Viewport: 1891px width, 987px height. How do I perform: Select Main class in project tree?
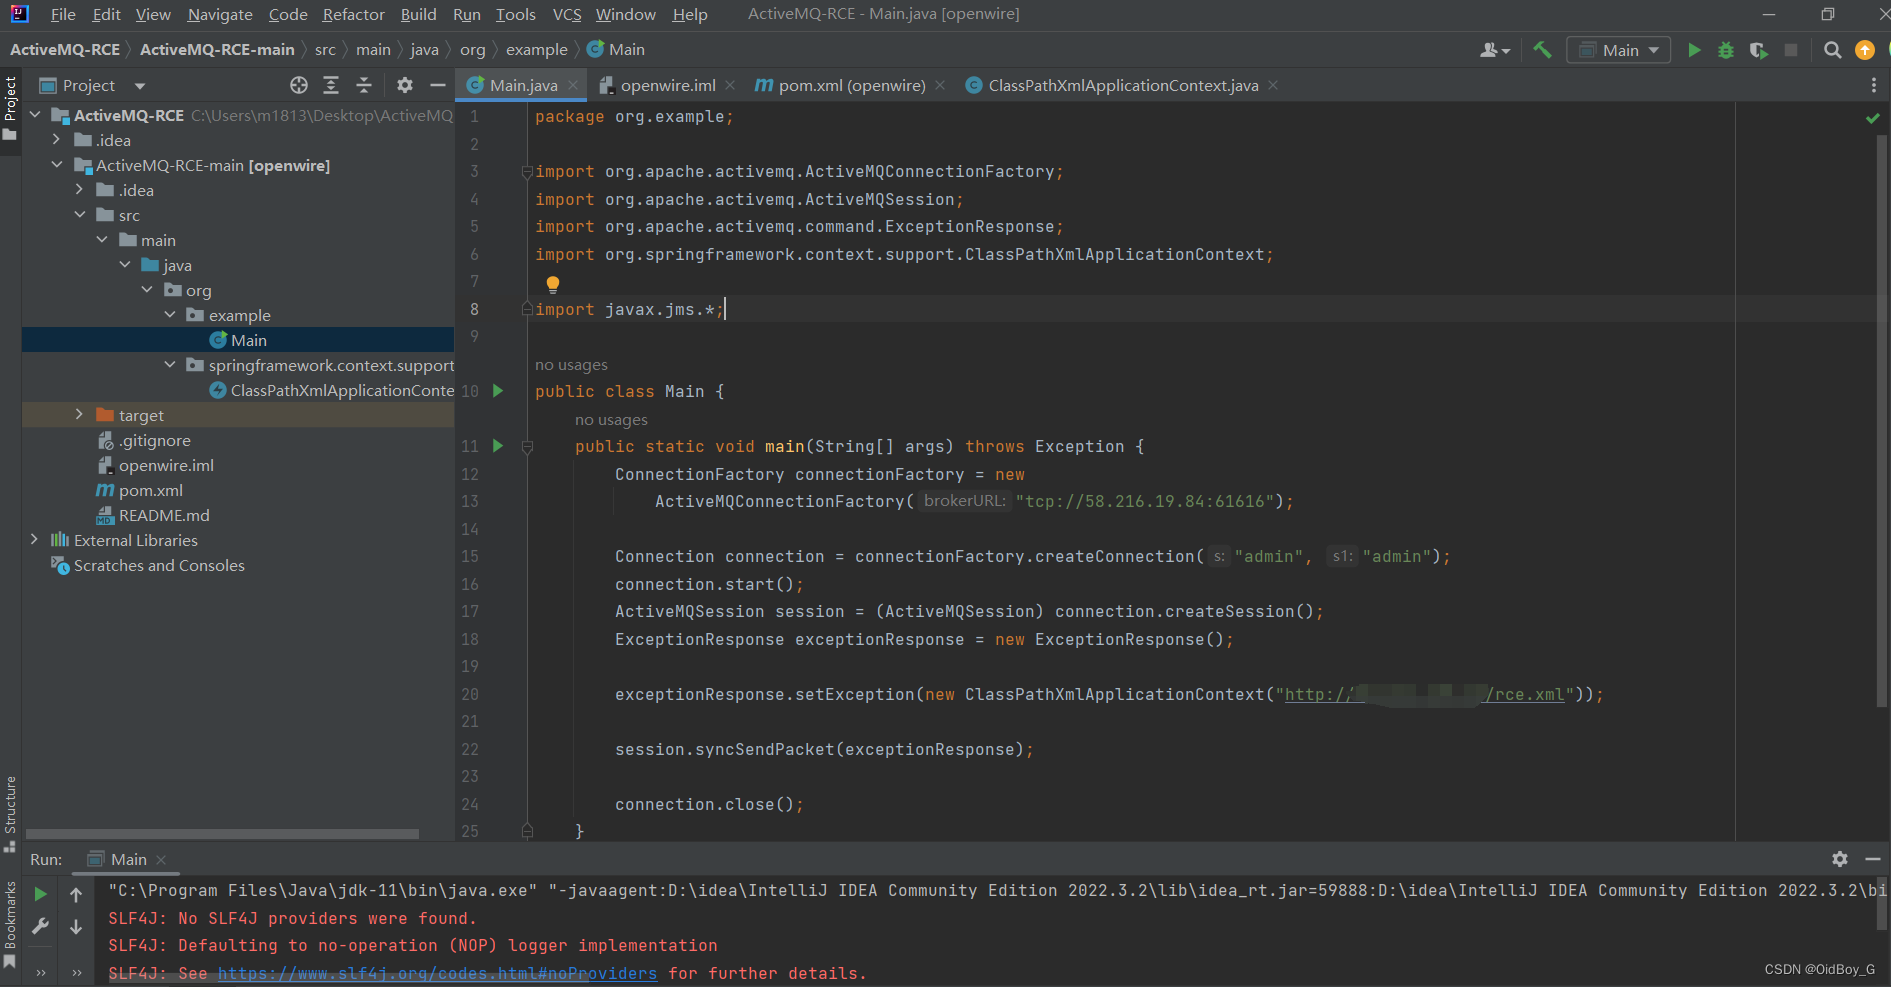click(x=238, y=340)
